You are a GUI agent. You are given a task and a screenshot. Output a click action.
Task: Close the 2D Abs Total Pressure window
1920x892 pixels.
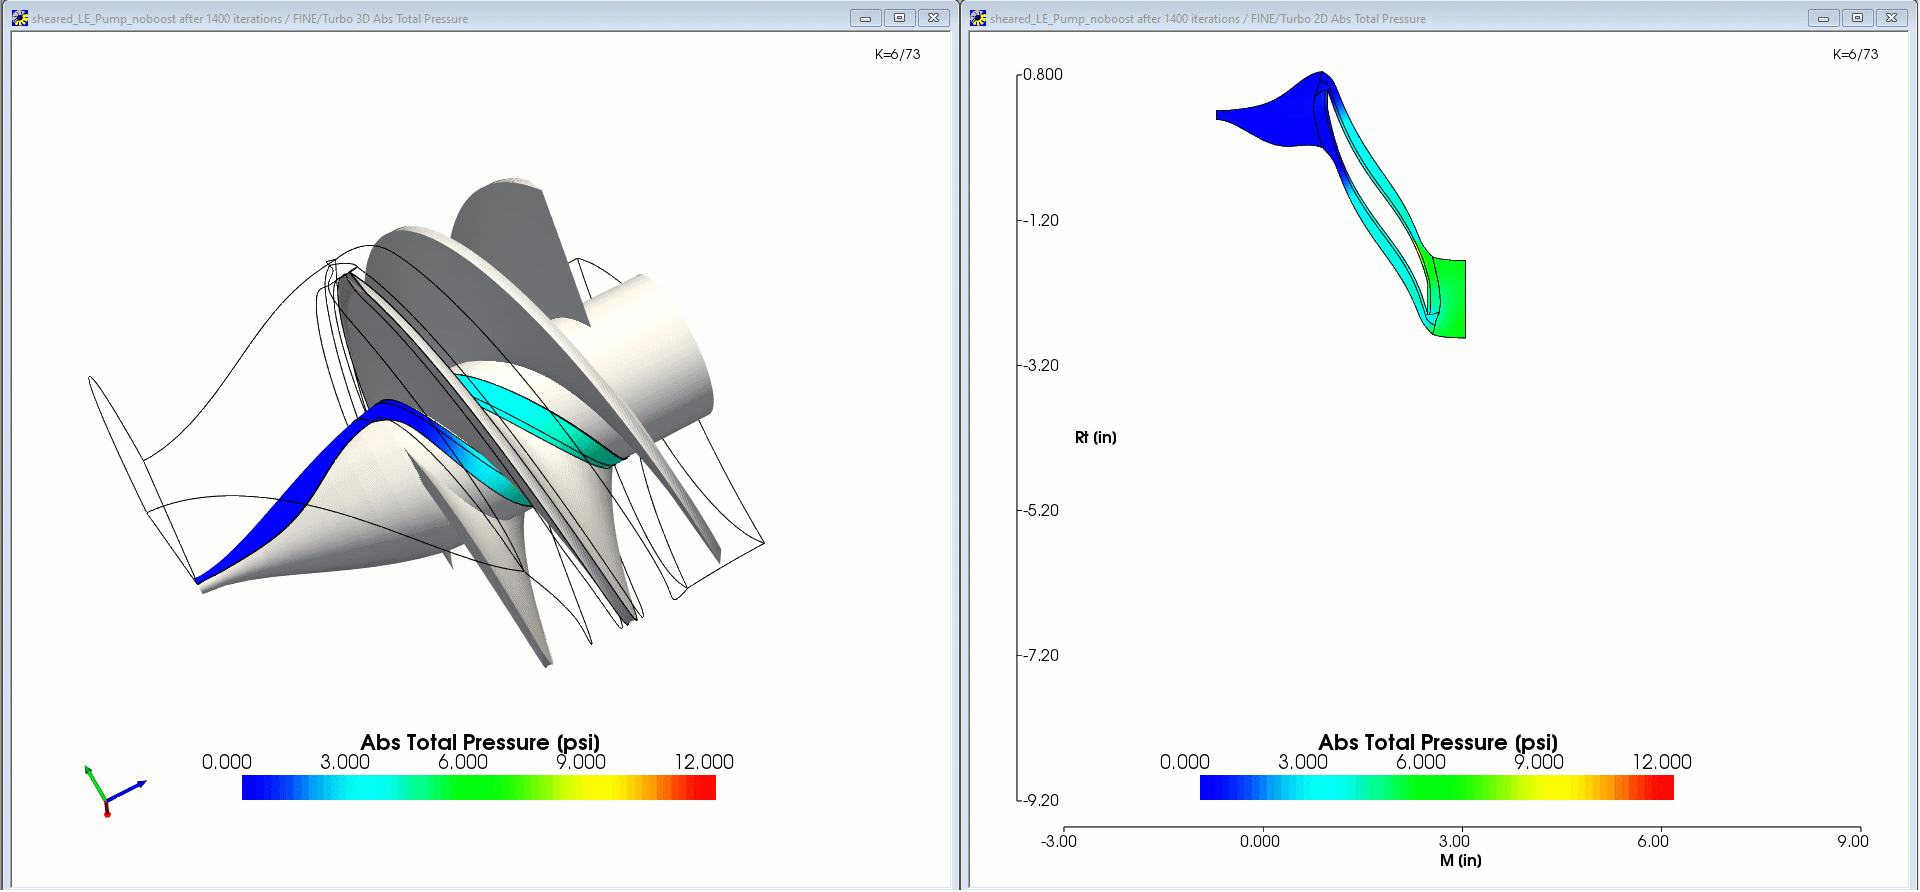pyautogui.click(x=1891, y=18)
